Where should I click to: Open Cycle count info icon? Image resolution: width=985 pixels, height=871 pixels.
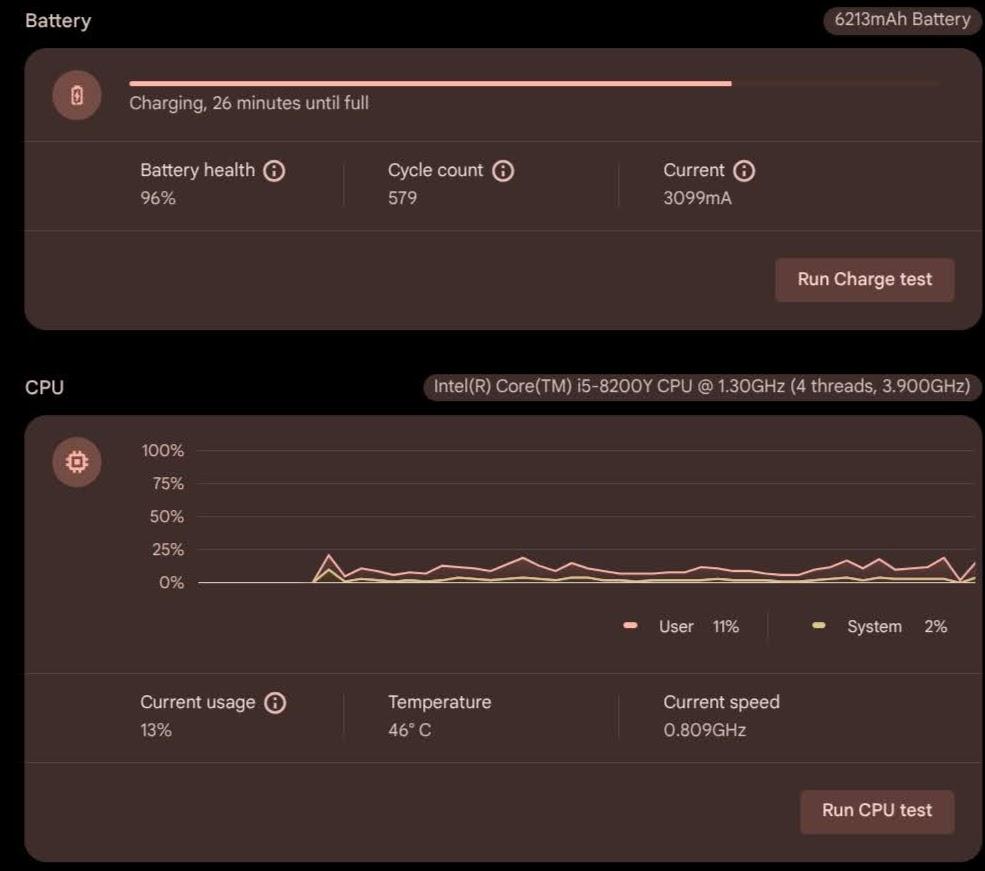[504, 171]
